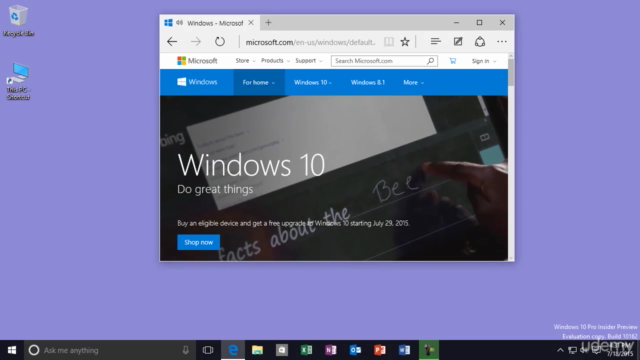Open Task View from taskbar
Image resolution: width=640 pixels, height=360 pixels.
coord(208,350)
